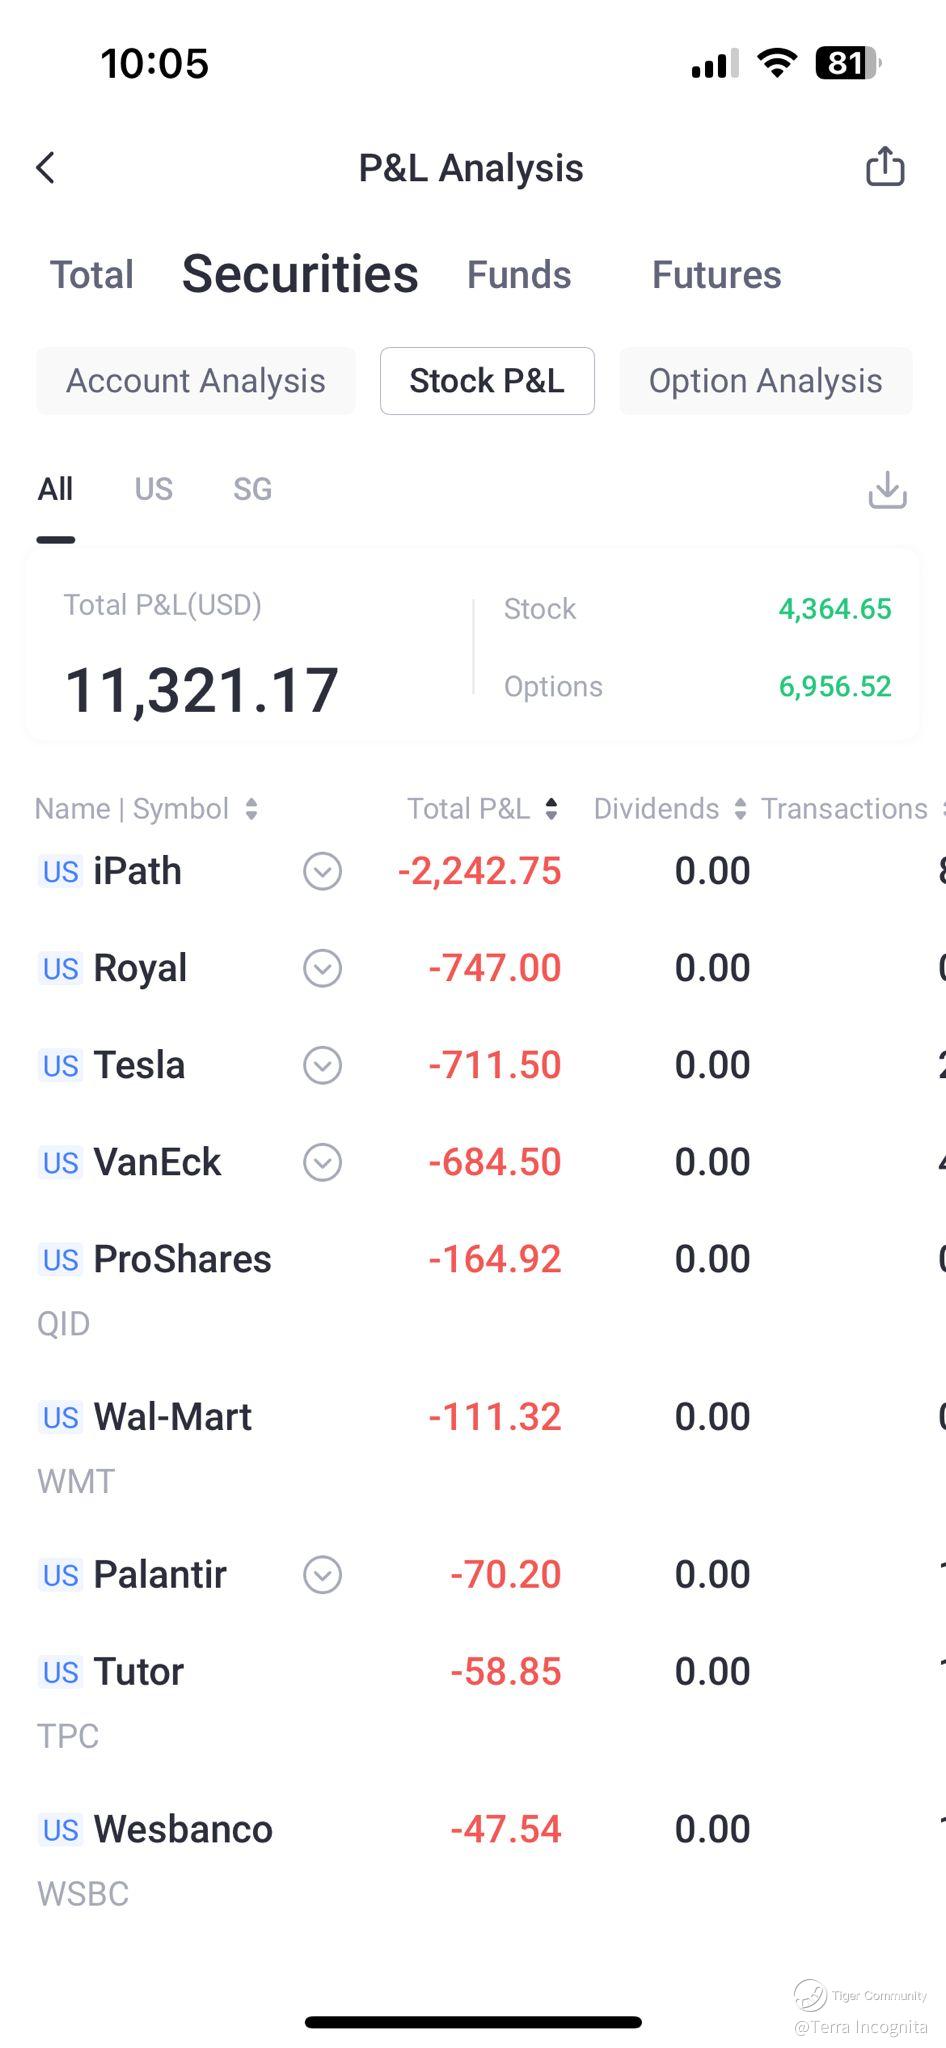Select the US market filter tab
This screenshot has width=946, height=2048.
(x=154, y=489)
